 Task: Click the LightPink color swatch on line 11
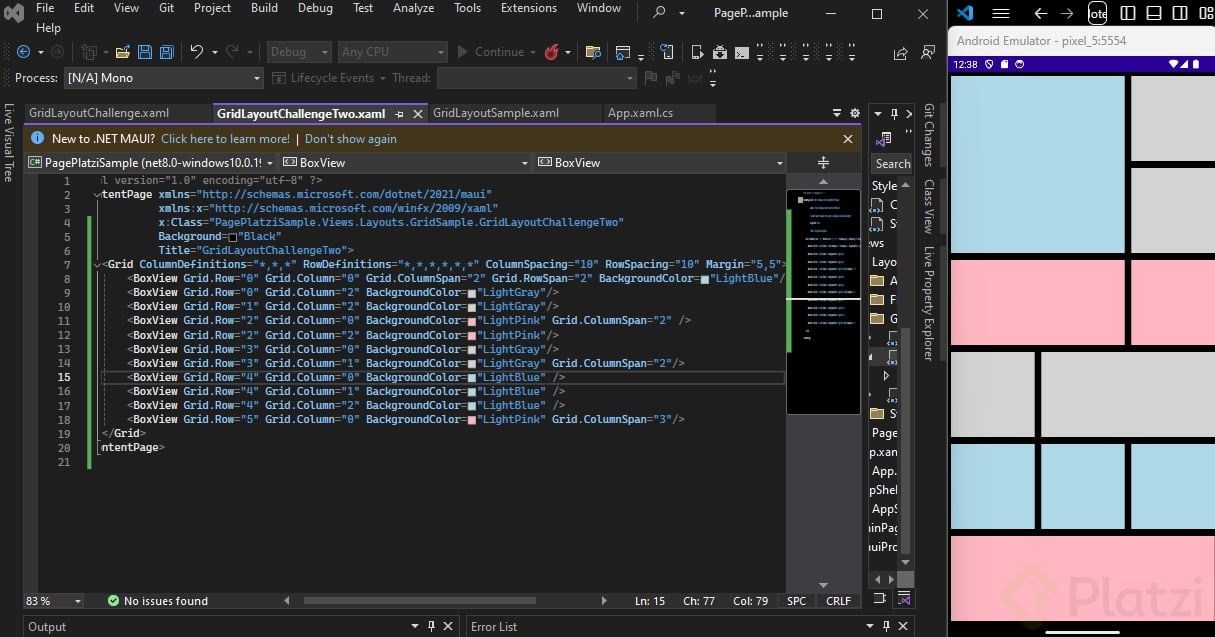coord(472,321)
